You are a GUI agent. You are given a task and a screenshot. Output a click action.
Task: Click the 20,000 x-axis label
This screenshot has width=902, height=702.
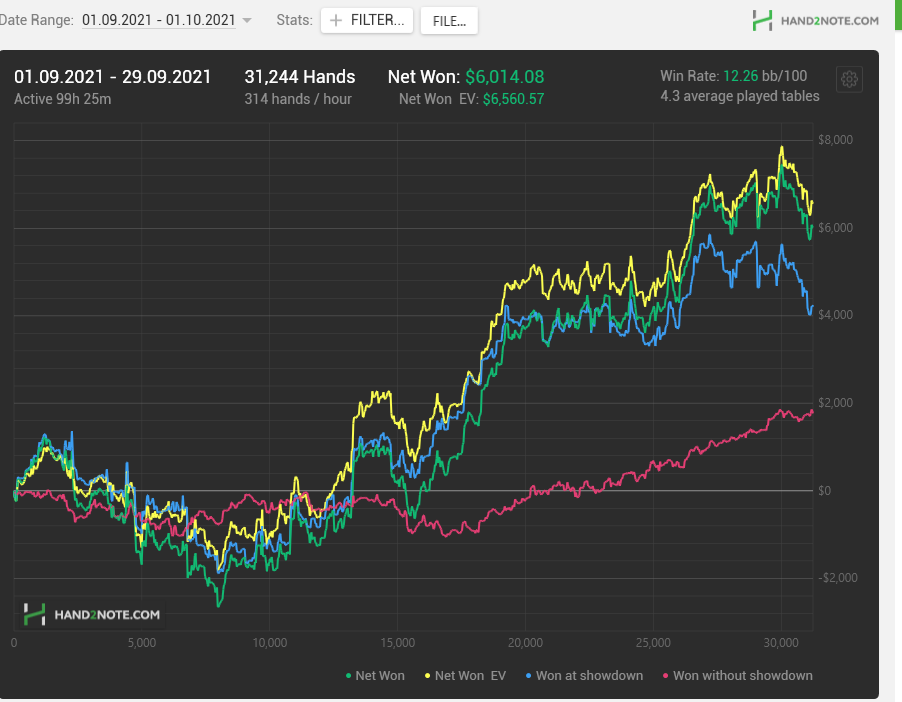click(525, 643)
